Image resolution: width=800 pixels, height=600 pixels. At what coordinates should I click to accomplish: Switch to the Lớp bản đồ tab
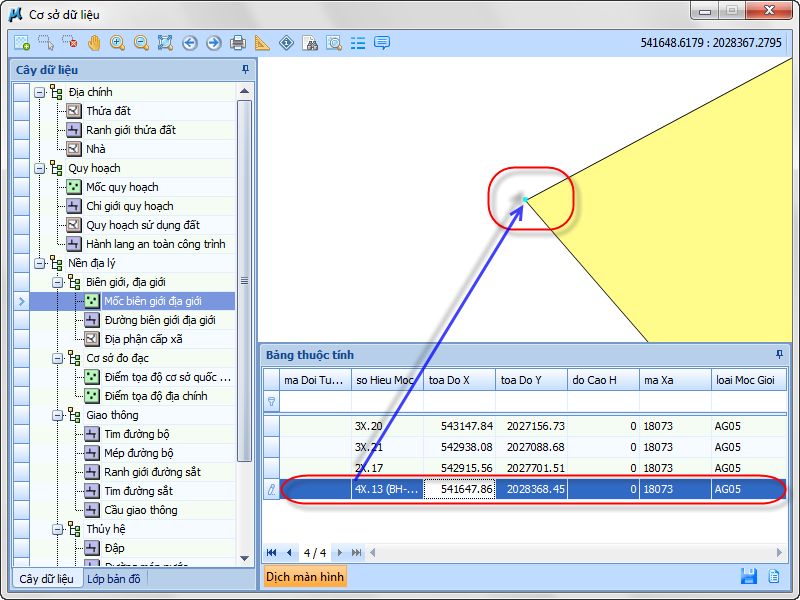(x=114, y=578)
